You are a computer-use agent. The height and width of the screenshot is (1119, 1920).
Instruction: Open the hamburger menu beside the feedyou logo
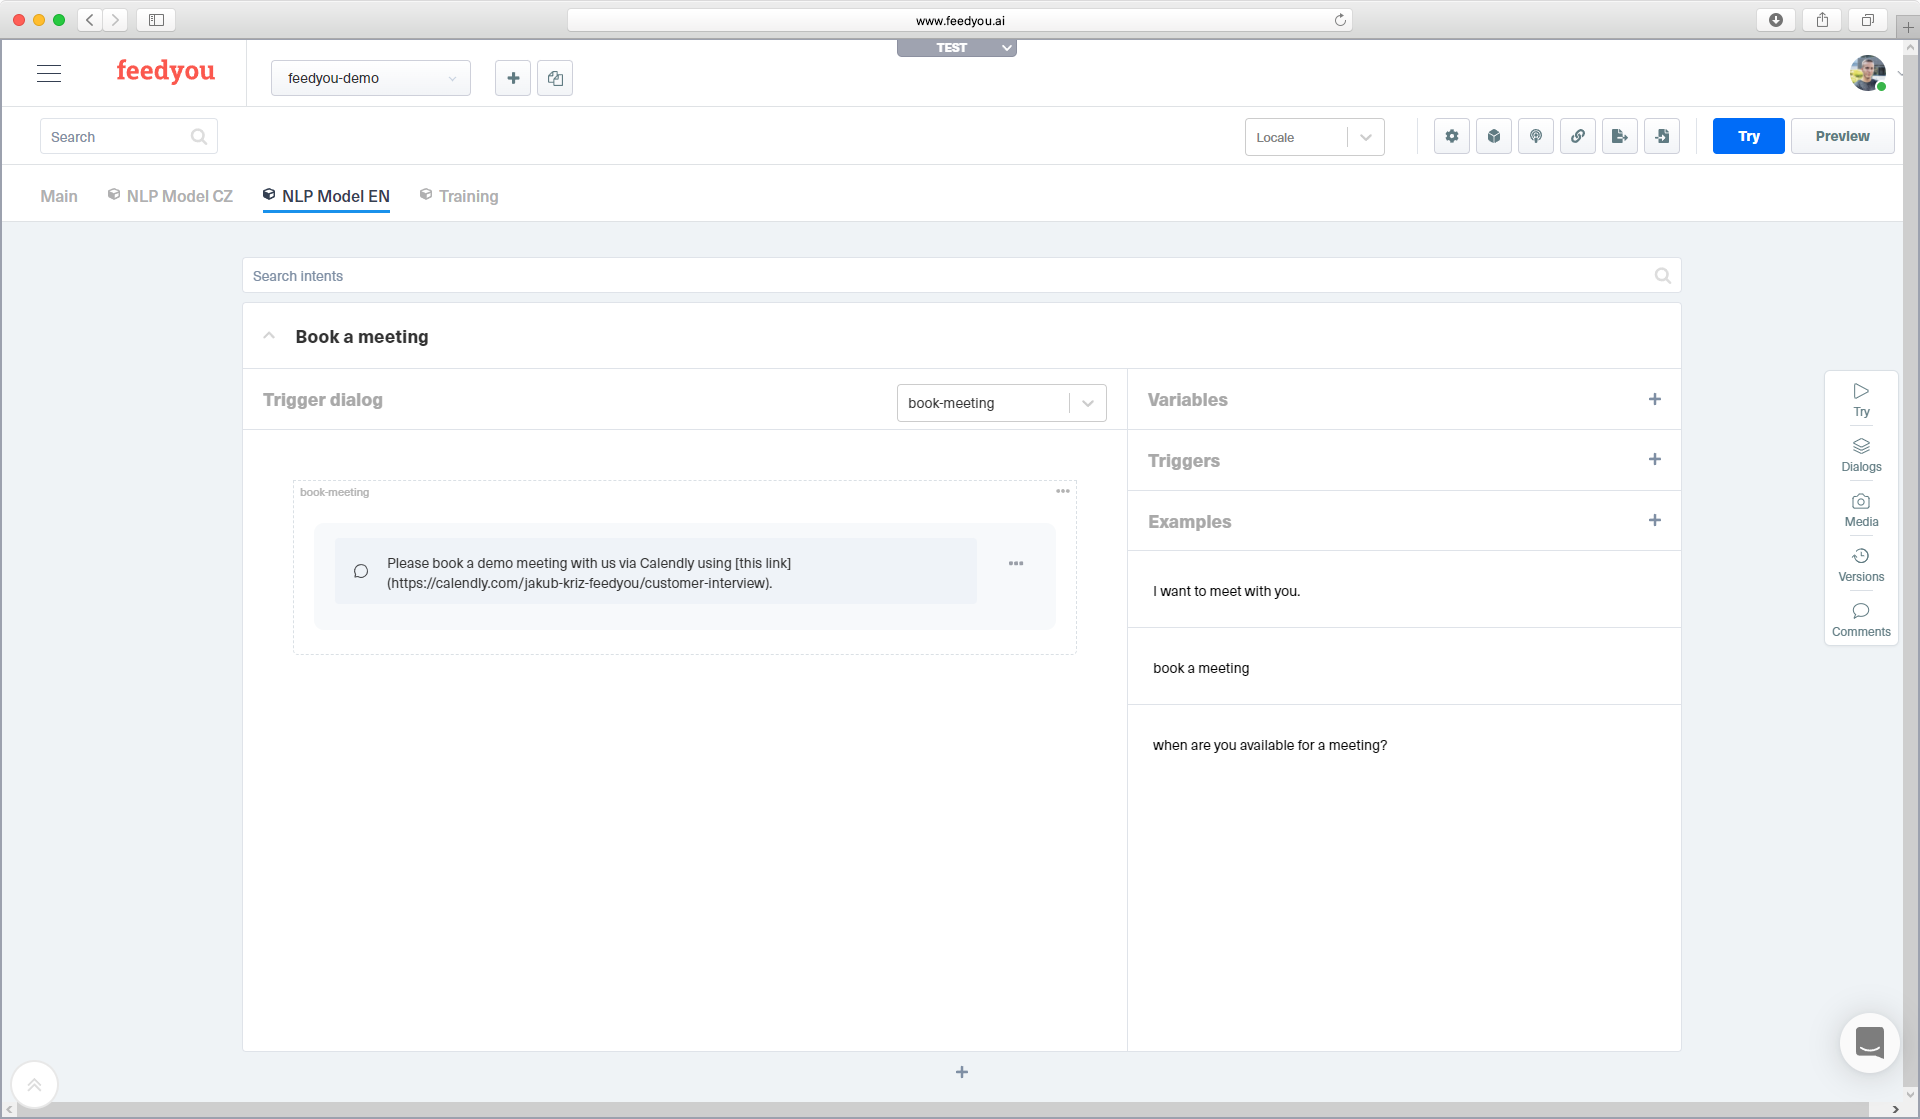(48, 73)
